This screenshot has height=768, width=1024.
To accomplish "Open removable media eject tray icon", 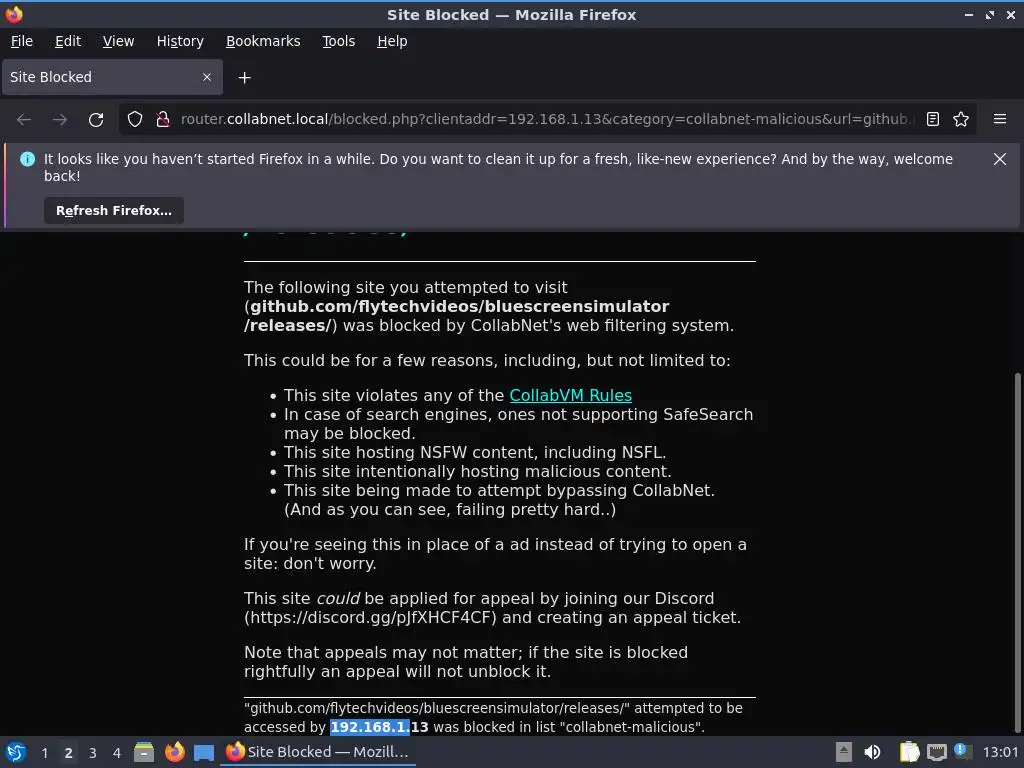I will (844, 752).
